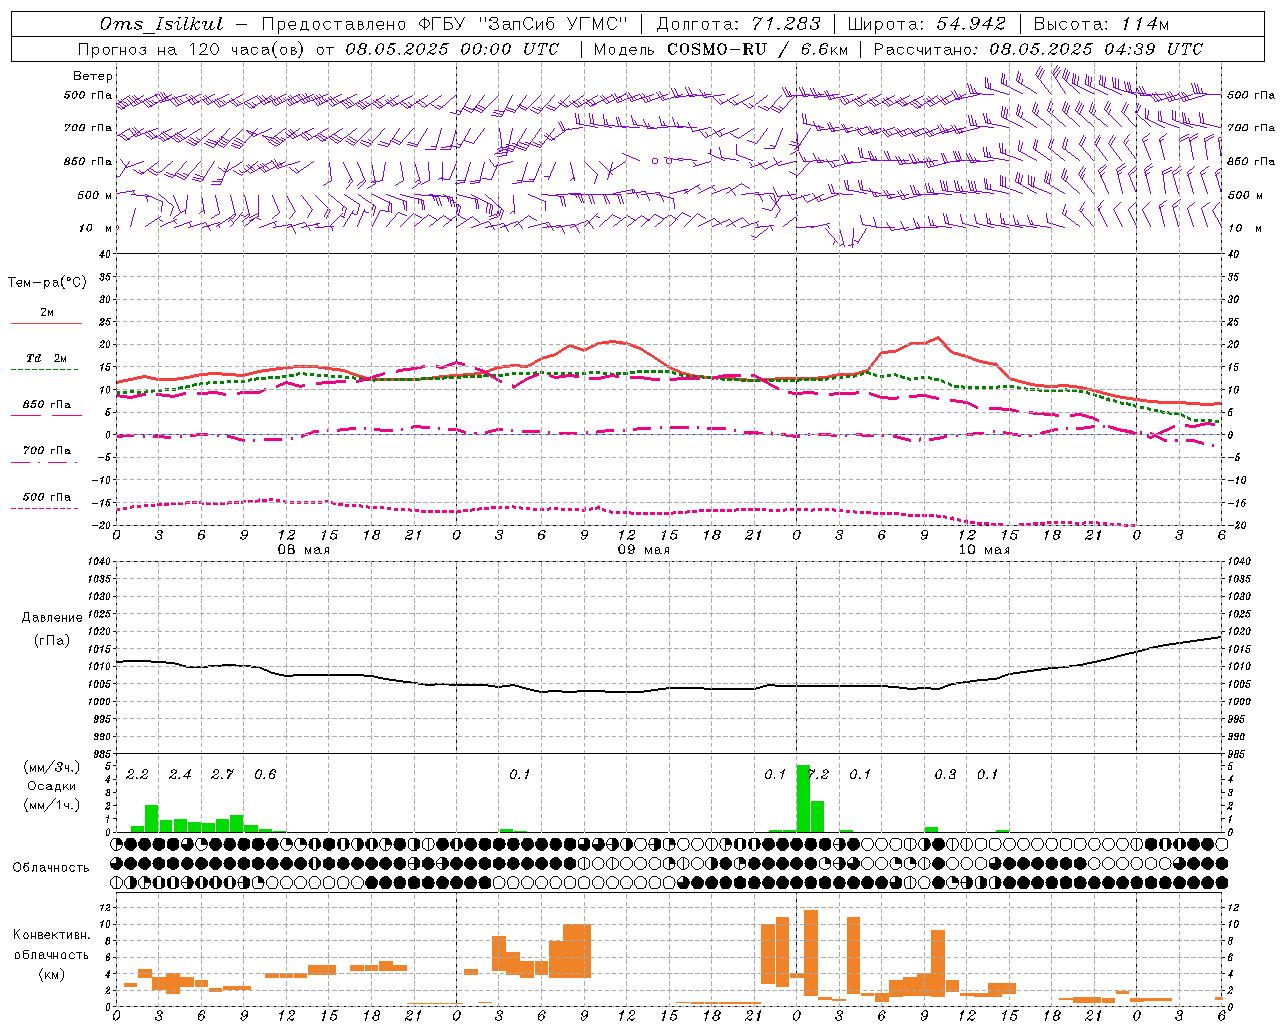1280x1024 pixels.
Task: Click the 2.2 three-hour precipitation value
Action: click(137, 774)
